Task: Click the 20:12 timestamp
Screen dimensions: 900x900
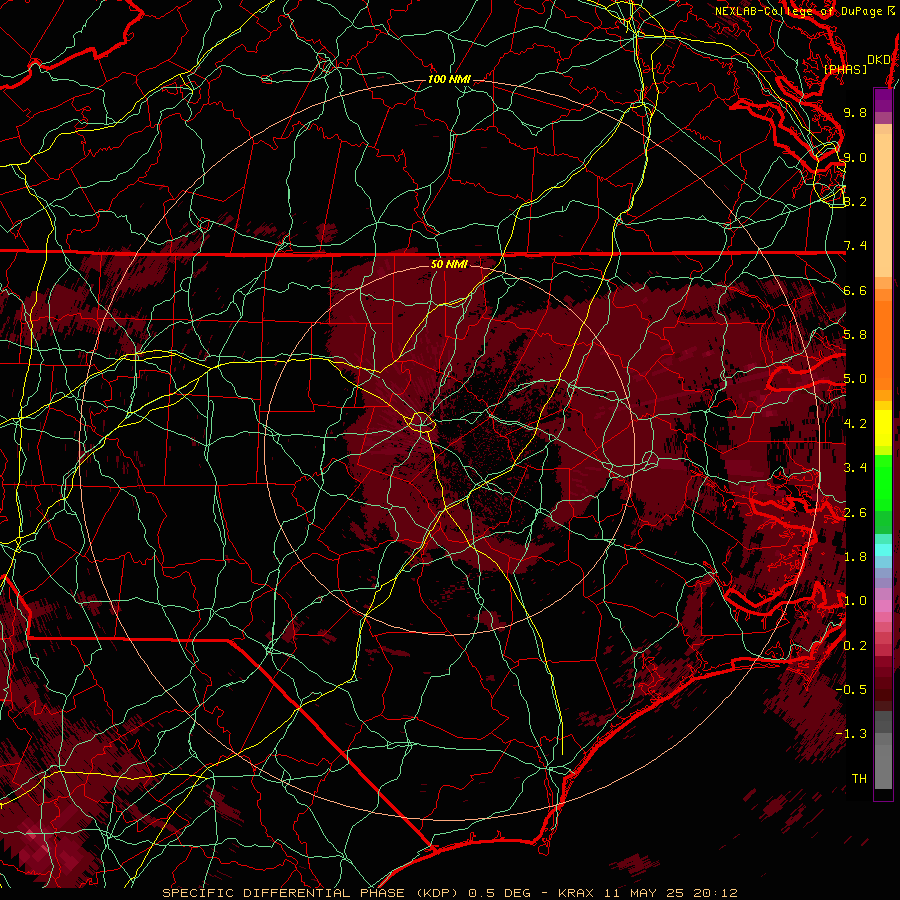Action: [x=715, y=893]
